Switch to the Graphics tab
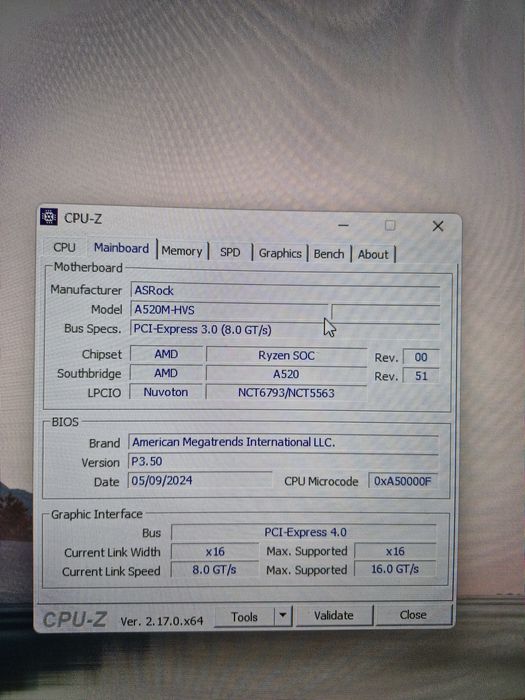525x700 pixels. [x=280, y=254]
